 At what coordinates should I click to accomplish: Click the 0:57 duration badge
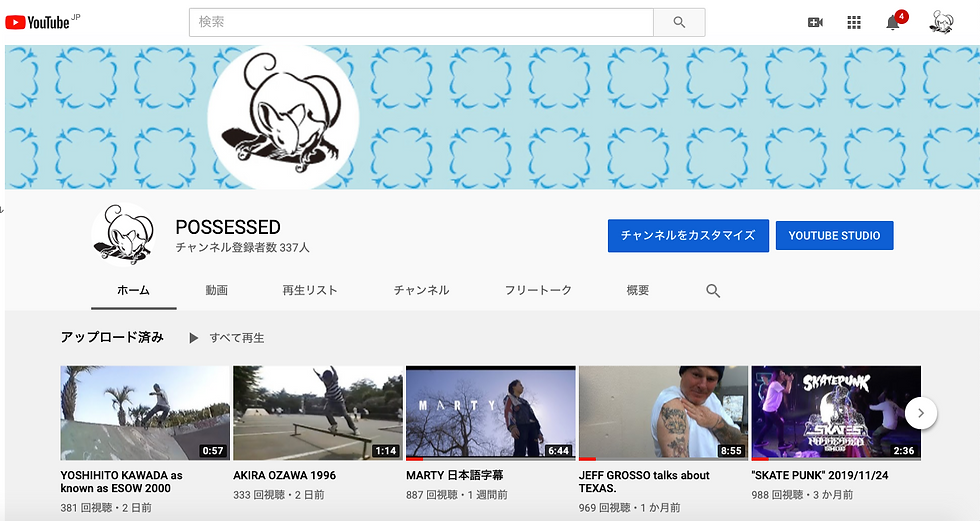tap(212, 450)
